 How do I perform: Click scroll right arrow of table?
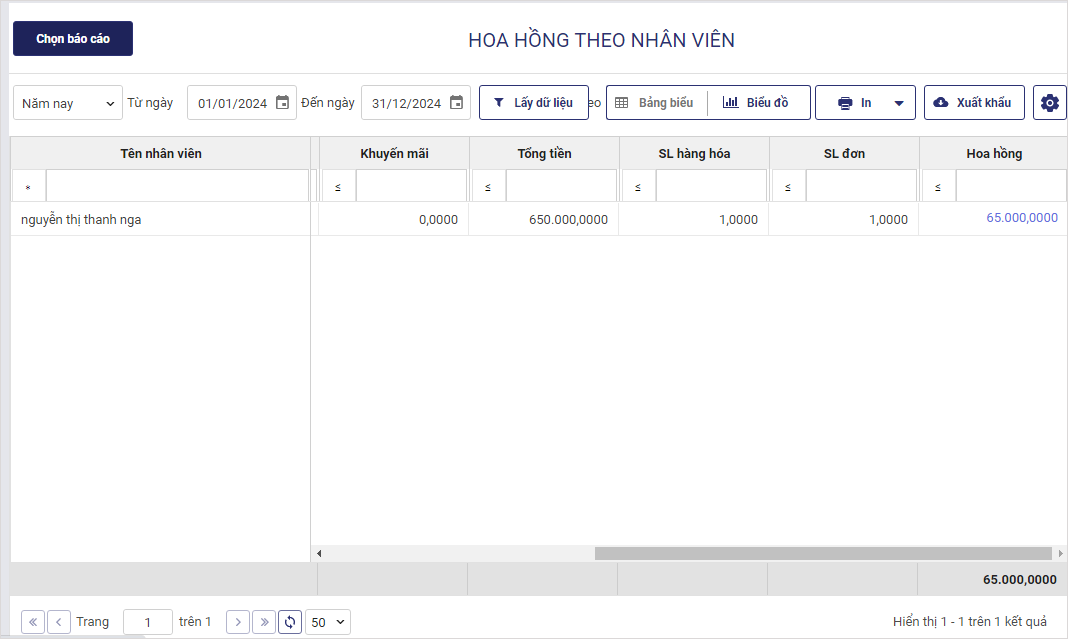click(x=1060, y=553)
